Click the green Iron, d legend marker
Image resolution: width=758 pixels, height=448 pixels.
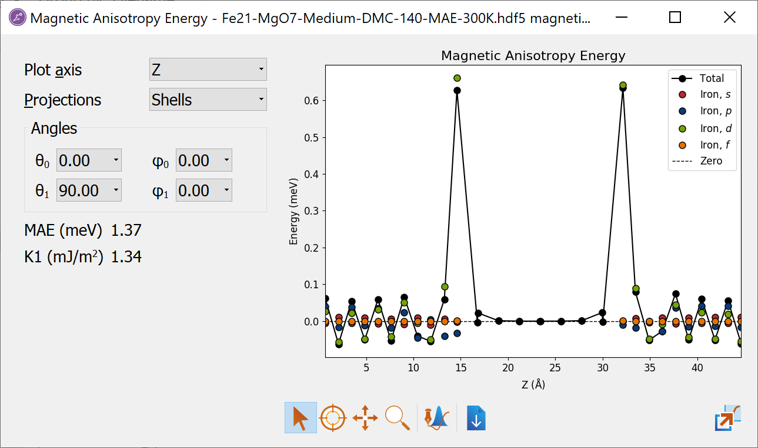tap(683, 129)
